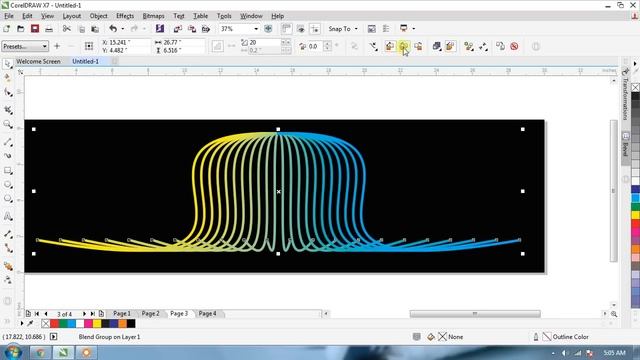The image size is (640, 360).
Task: Go to the next page arrow
Action: [x=84, y=313]
